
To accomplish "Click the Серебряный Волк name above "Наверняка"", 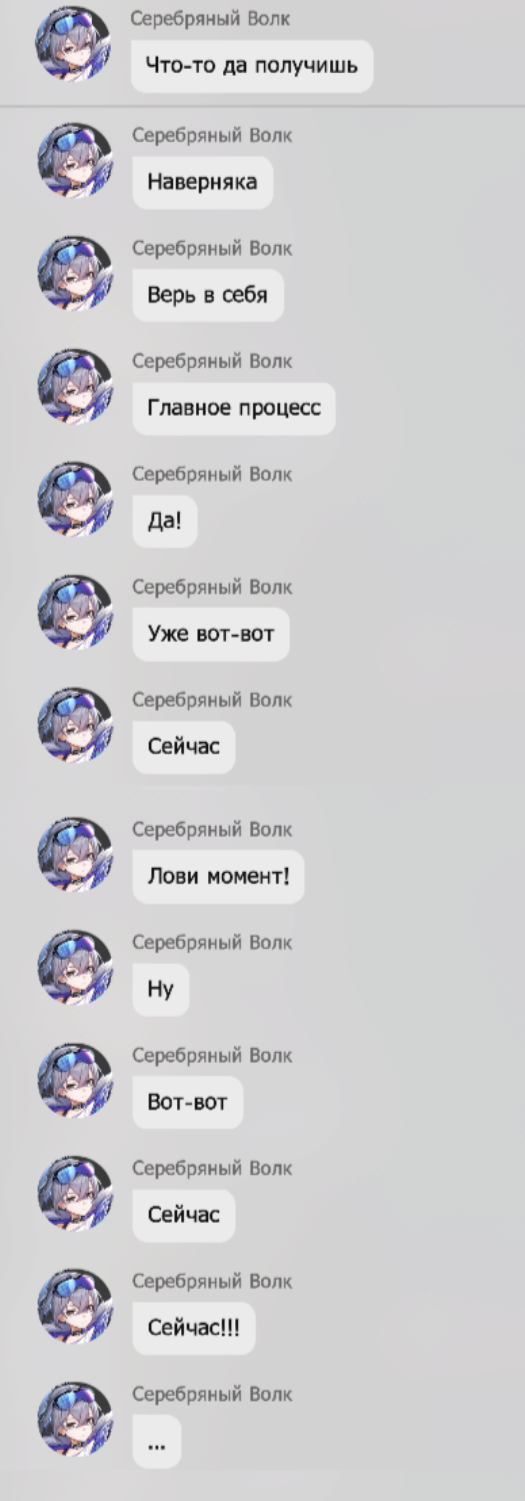I will 212,135.
